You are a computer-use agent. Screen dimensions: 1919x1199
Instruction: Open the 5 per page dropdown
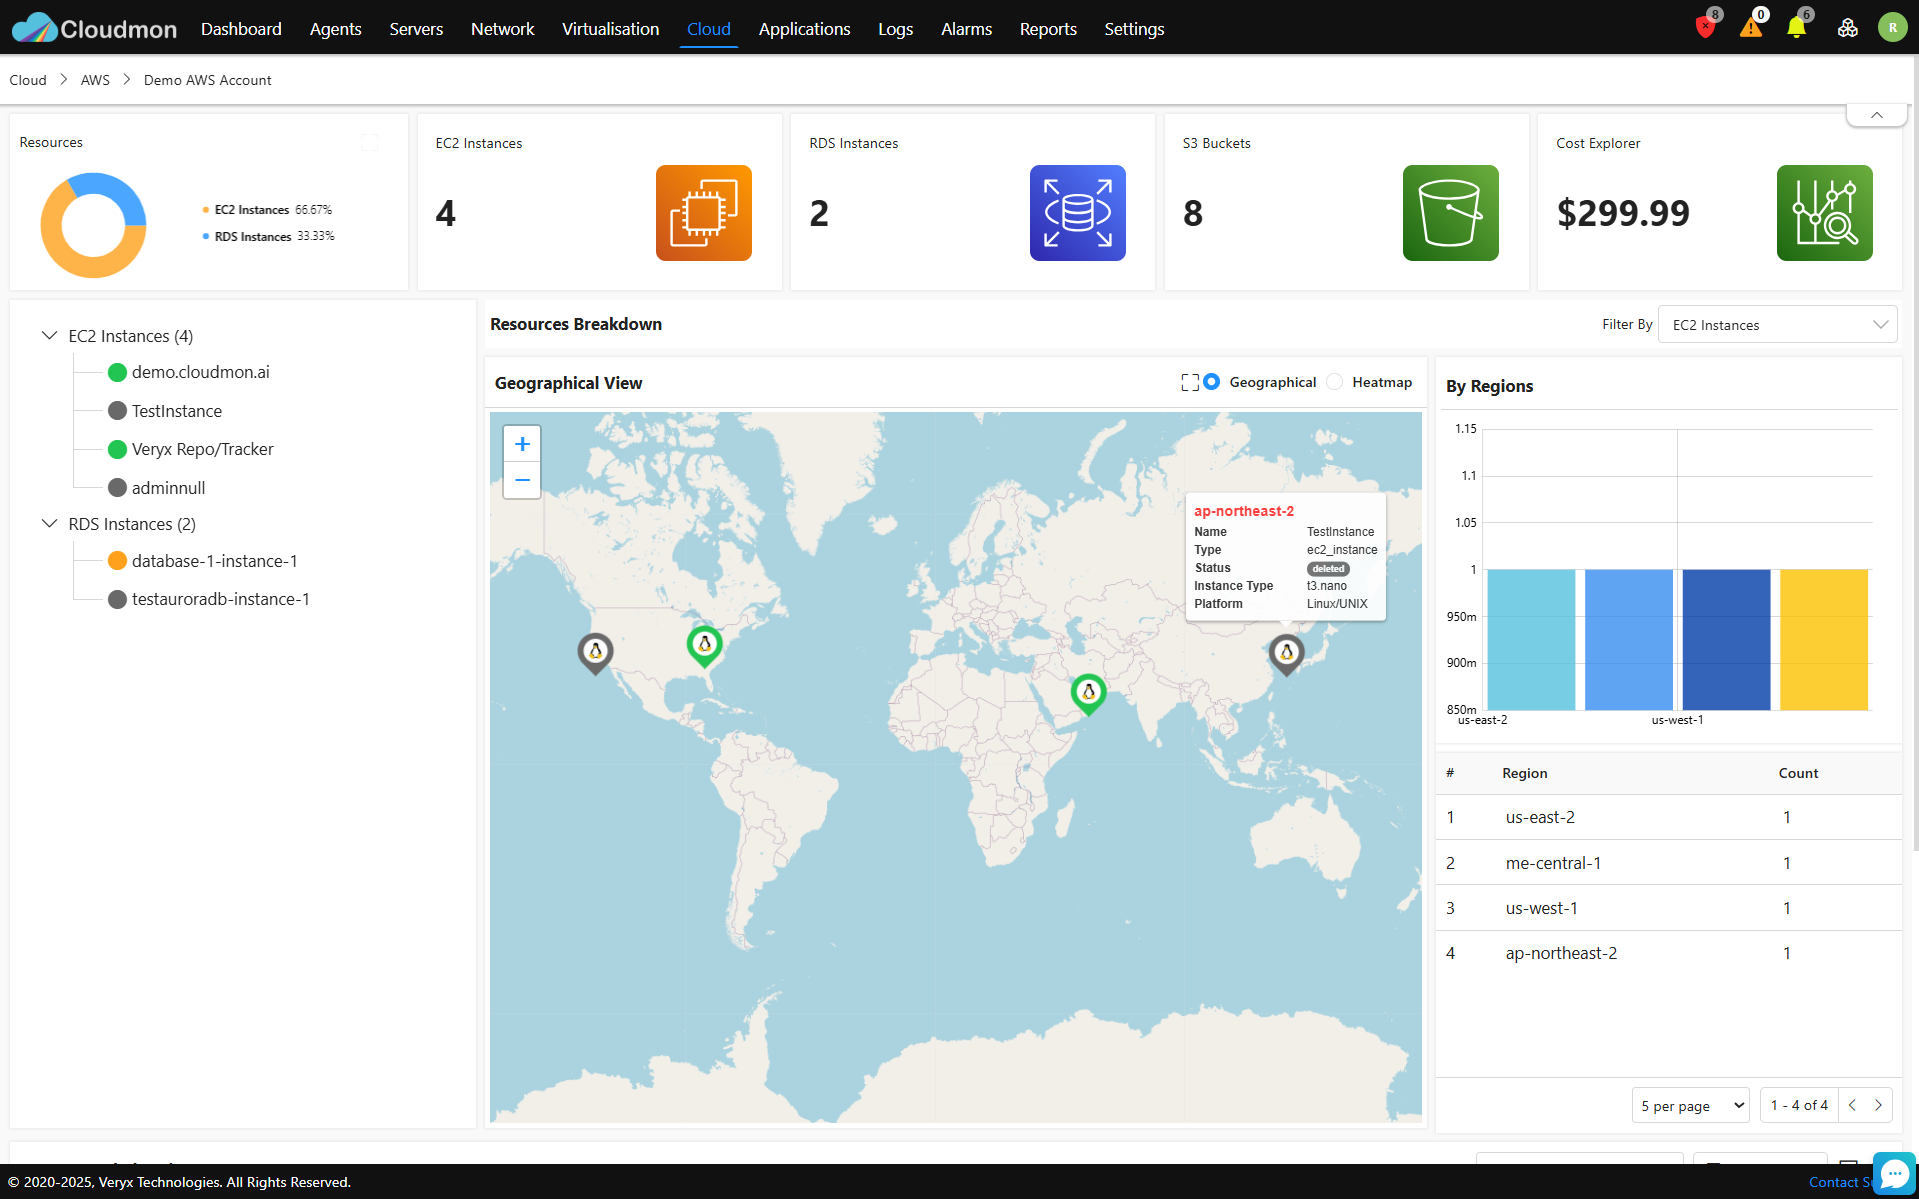(x=1690, y=1105)
